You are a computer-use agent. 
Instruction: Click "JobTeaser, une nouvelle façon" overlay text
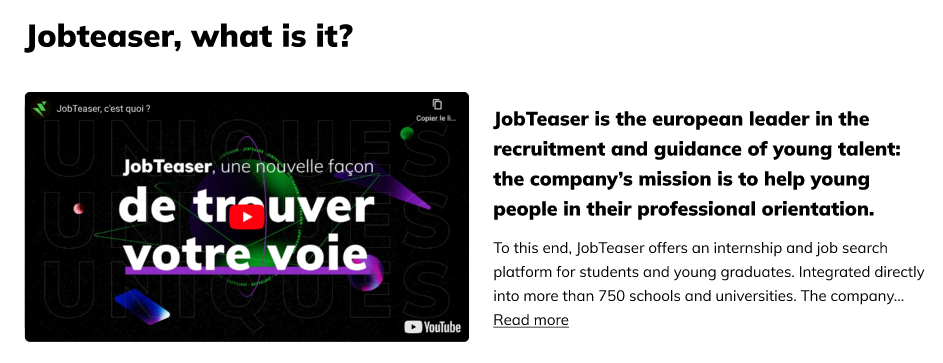(x=248, y=166)
